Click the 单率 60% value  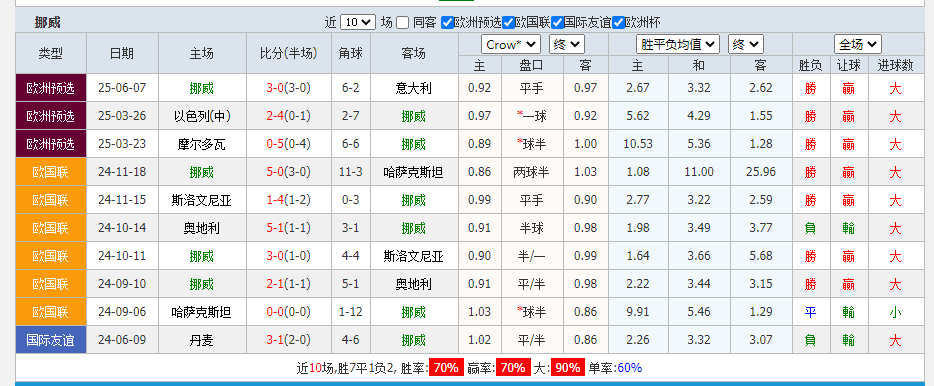tap(630, 368)
